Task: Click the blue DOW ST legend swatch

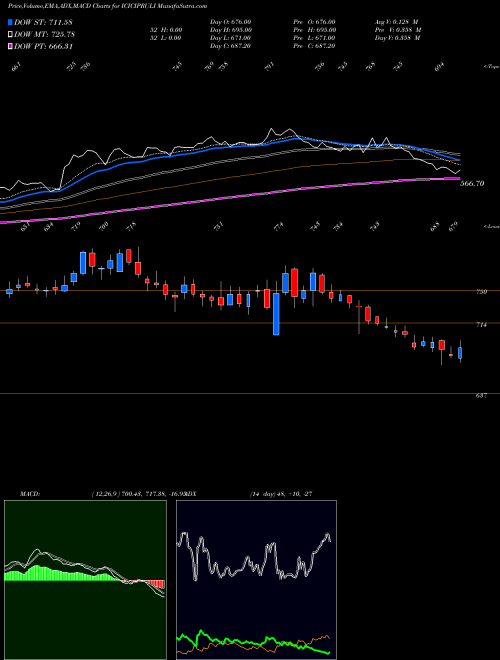Action: tap(11, 22)
